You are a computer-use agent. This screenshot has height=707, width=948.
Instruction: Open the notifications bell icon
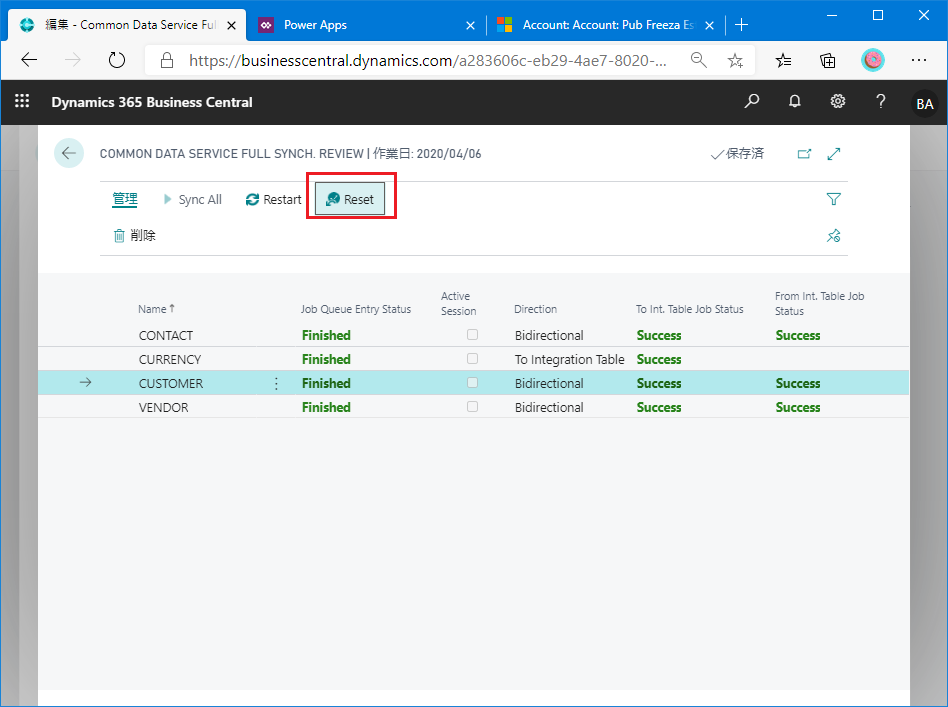(795, 102)
